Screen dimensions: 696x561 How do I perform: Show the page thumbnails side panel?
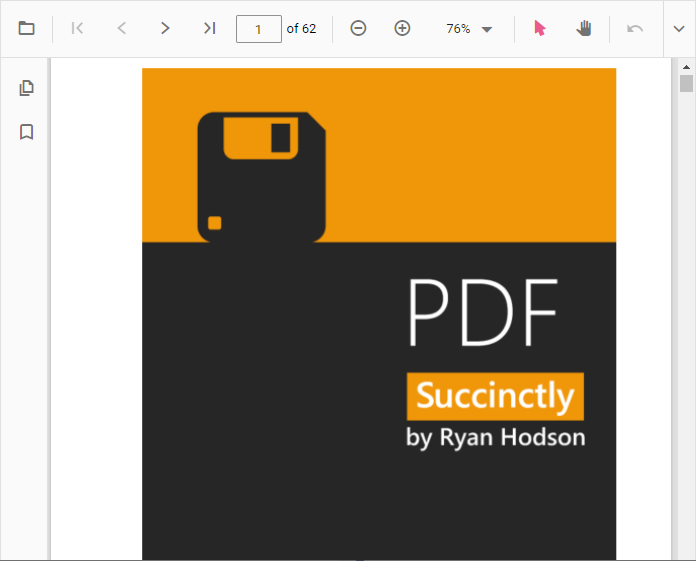pos(27,88)
